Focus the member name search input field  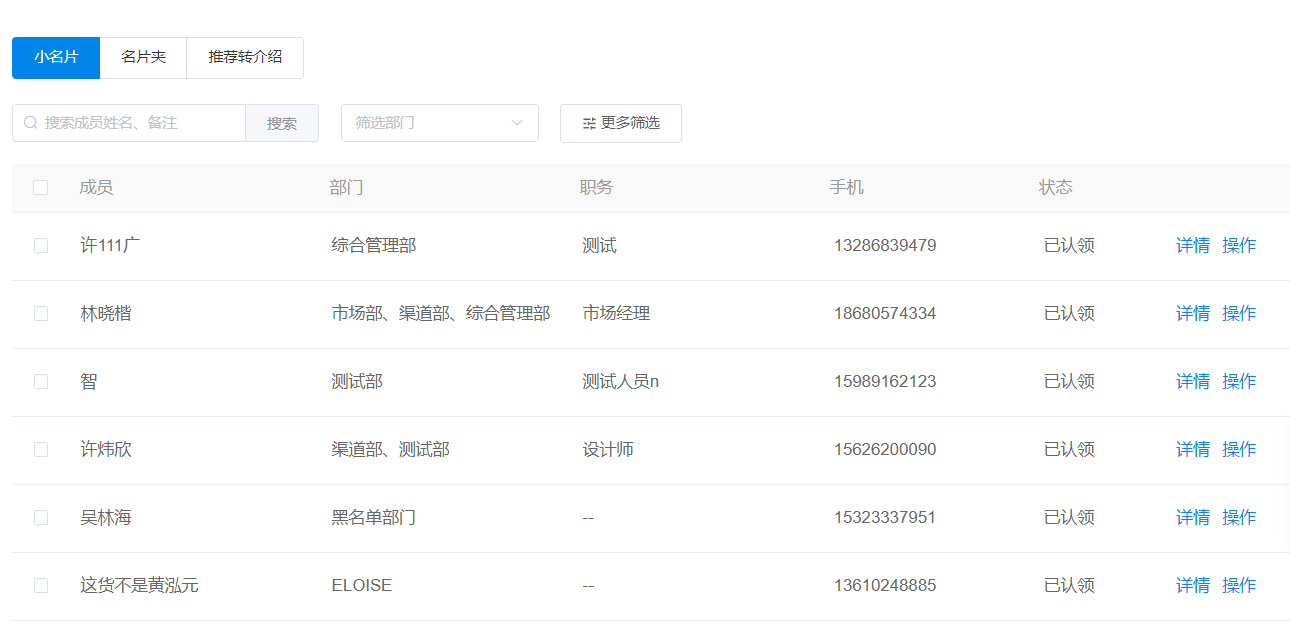(140, 123)
